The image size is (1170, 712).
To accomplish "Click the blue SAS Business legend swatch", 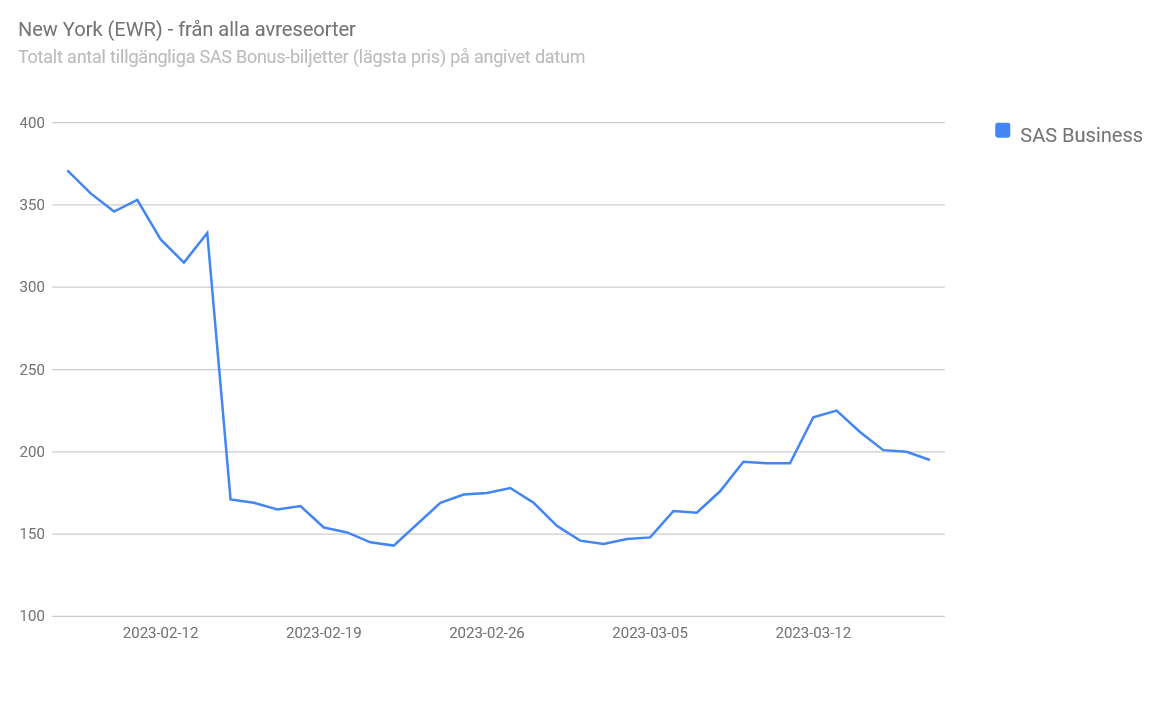I will pyautogui.click(x=1003, y=131).
